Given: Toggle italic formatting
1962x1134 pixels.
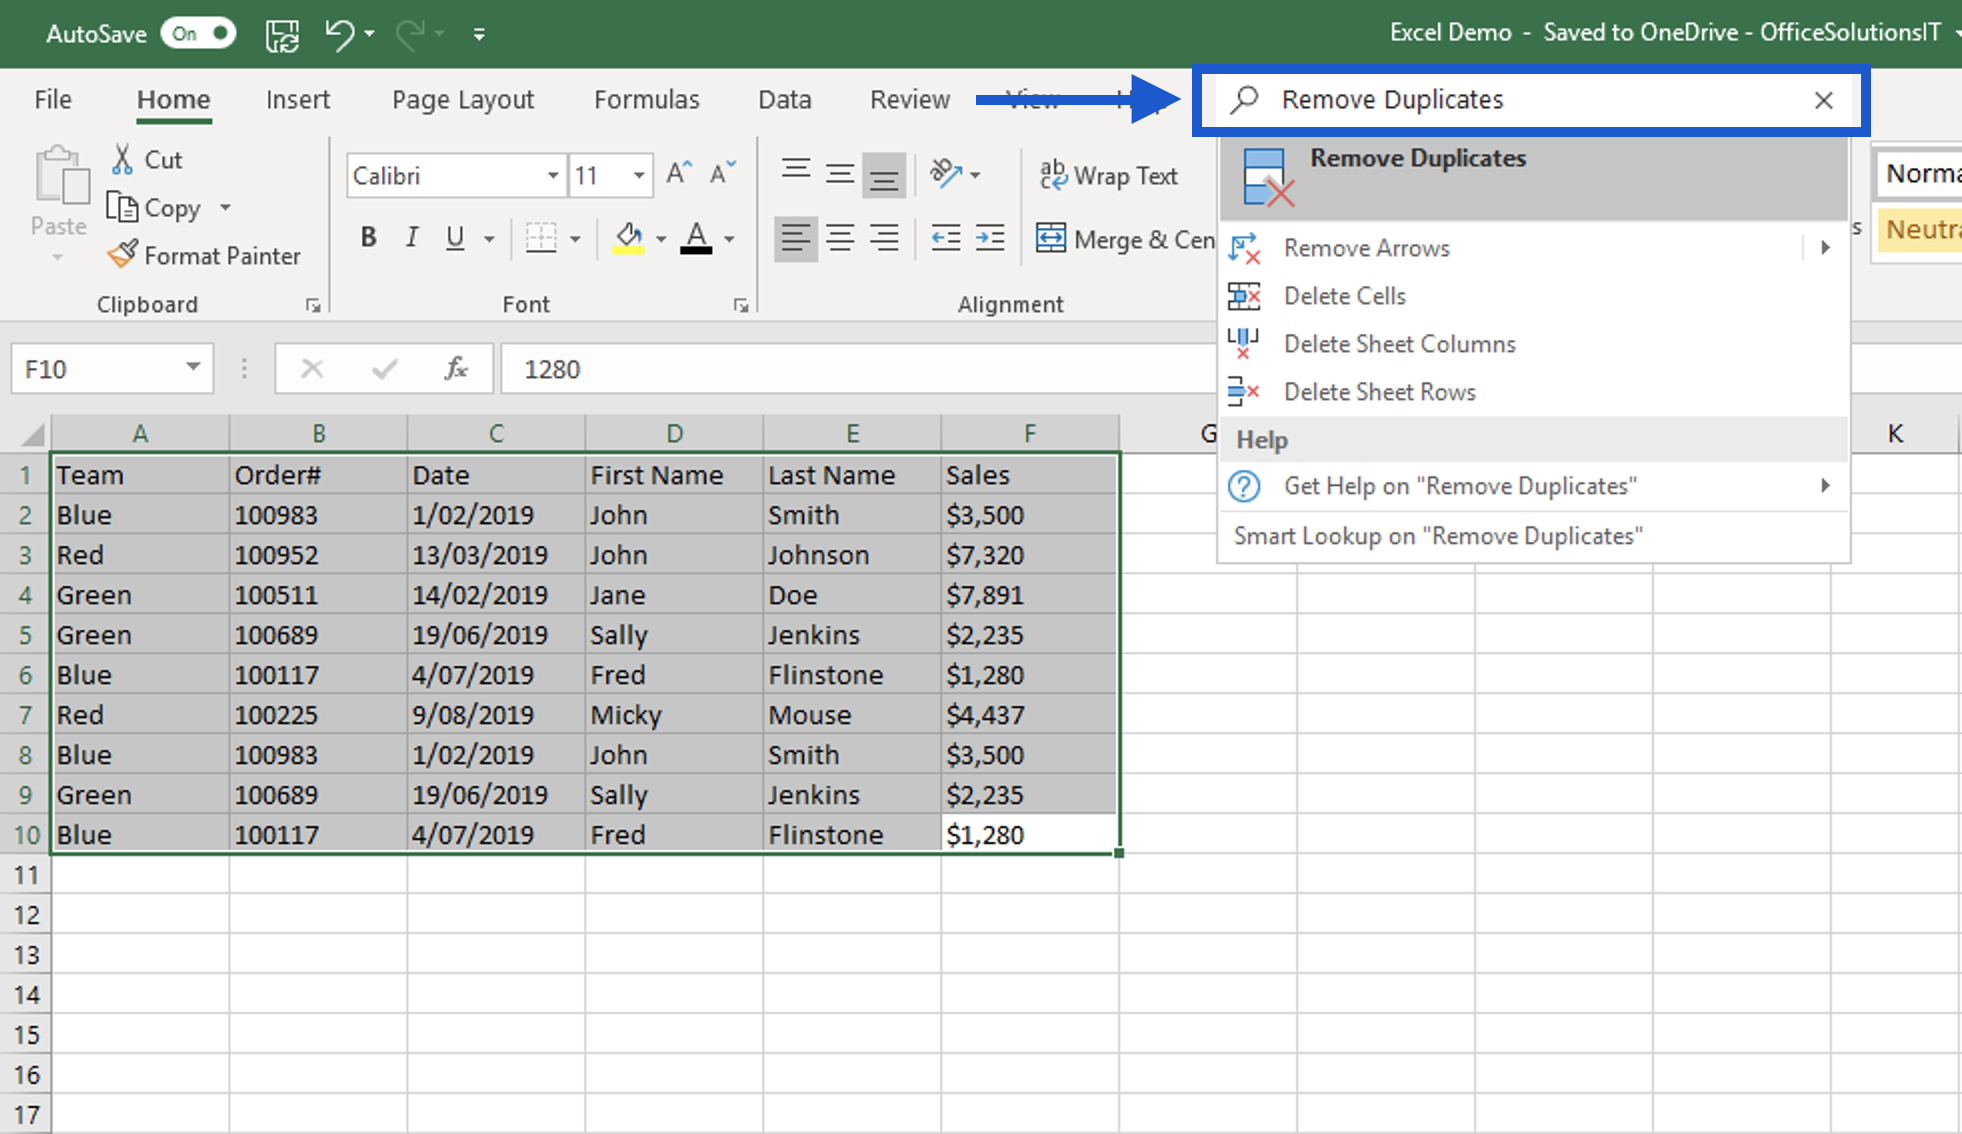Looking at the screenshot, I should pyautogui.click(x=411, y=237).
